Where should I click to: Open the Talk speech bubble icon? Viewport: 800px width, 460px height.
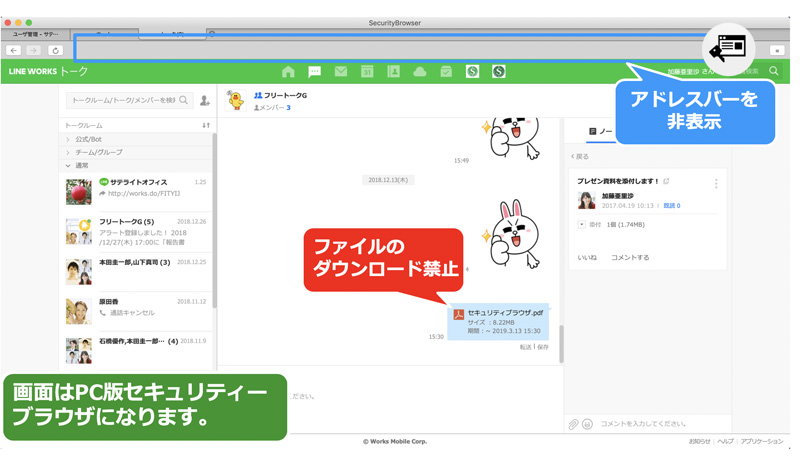pyautogui.click(x=315, y=71)
